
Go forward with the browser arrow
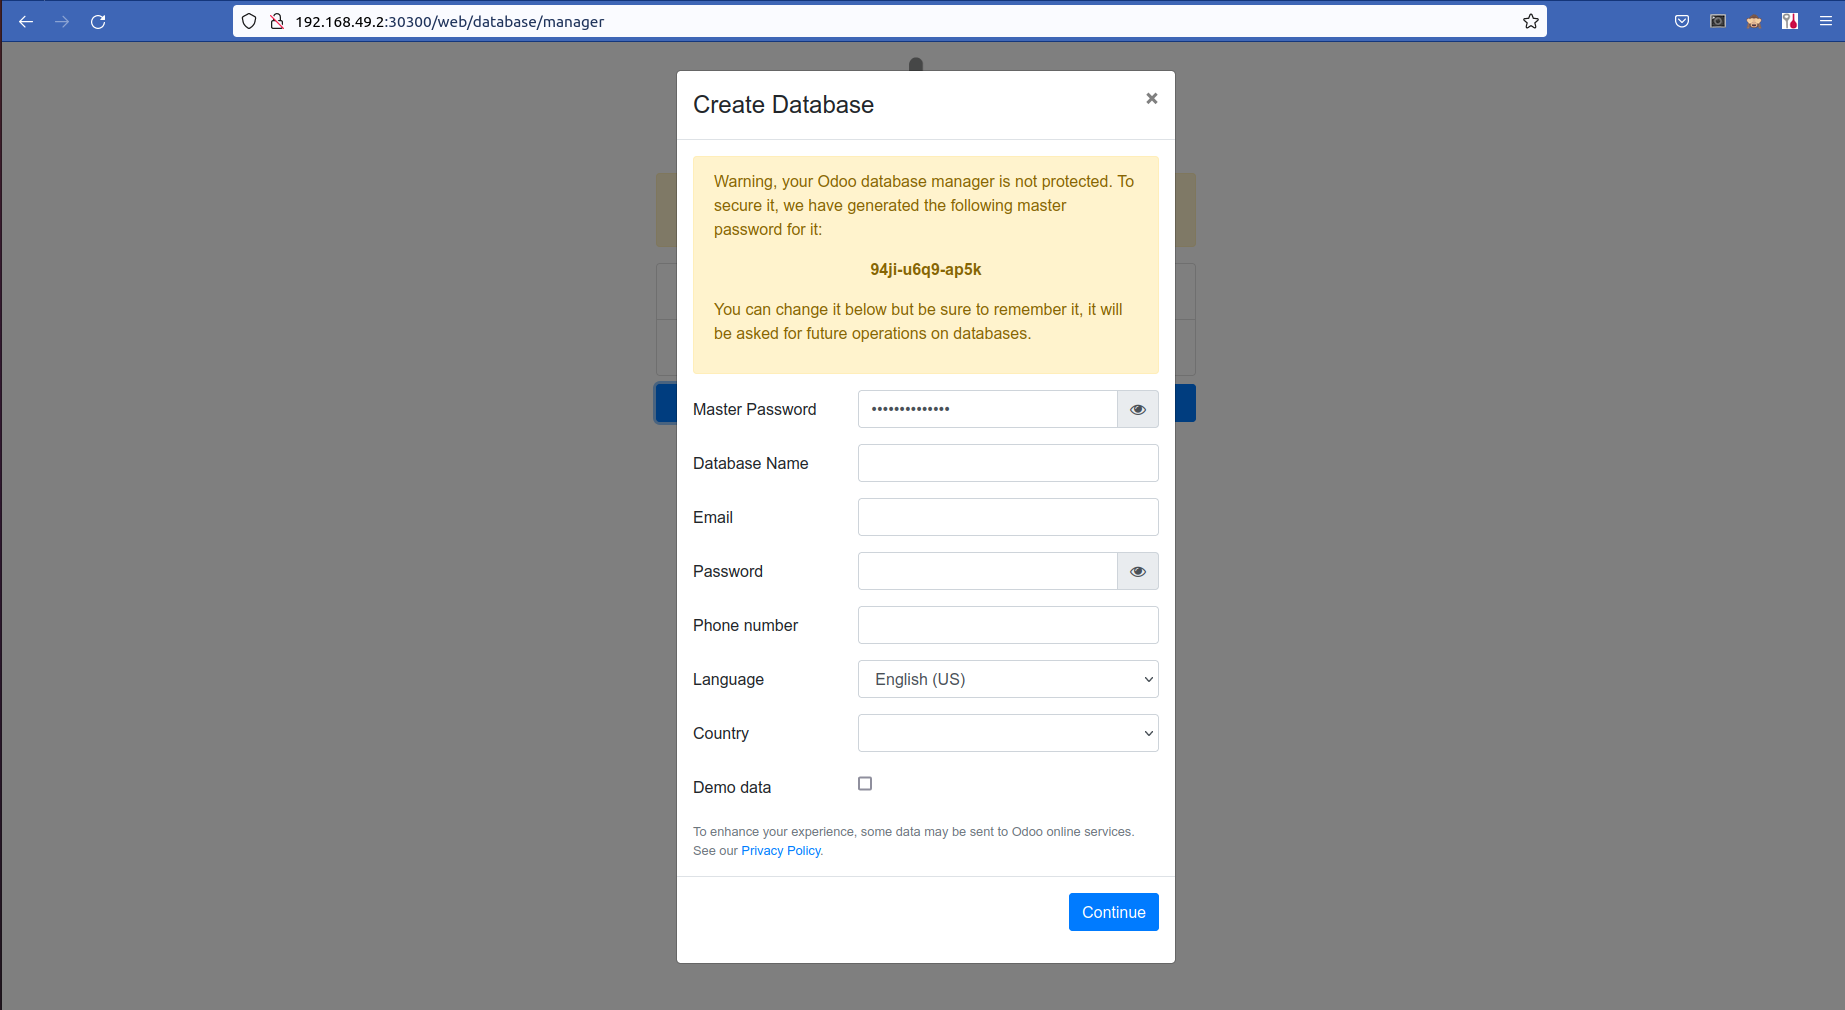(62, 21)
